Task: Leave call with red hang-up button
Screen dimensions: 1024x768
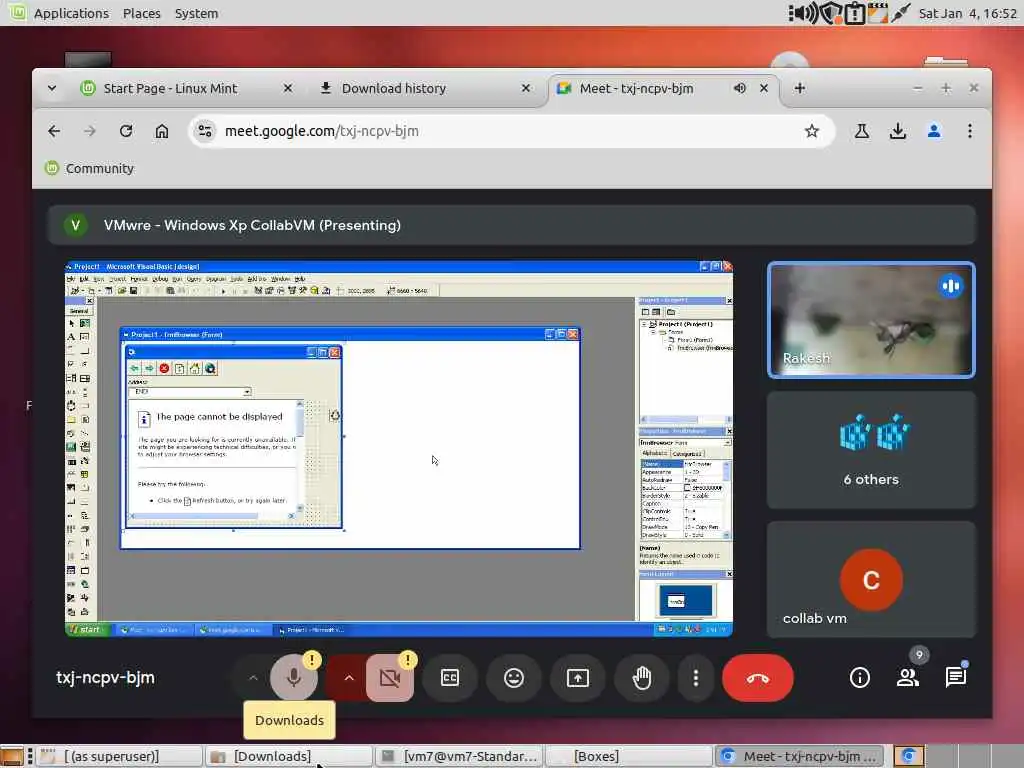Action: pyautogui.click(x=758, y=678)
